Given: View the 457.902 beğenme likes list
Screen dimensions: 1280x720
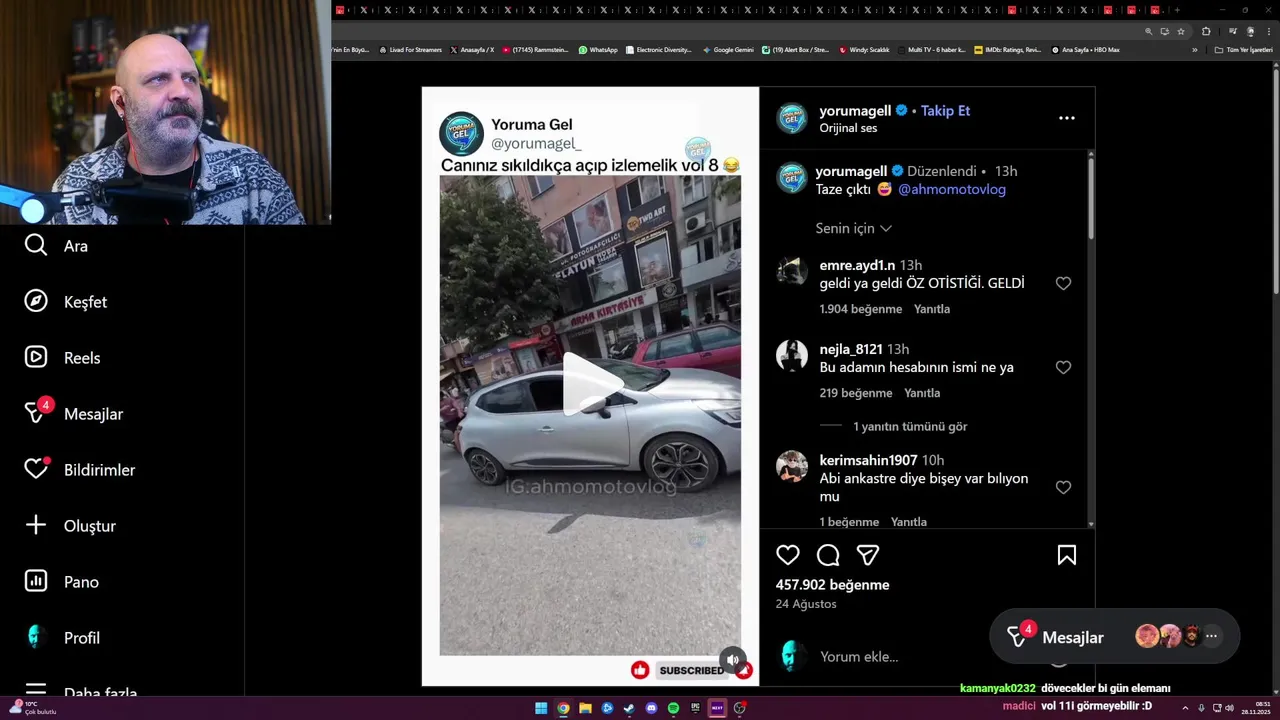Looking at the screenshot, I should [832, 585].
